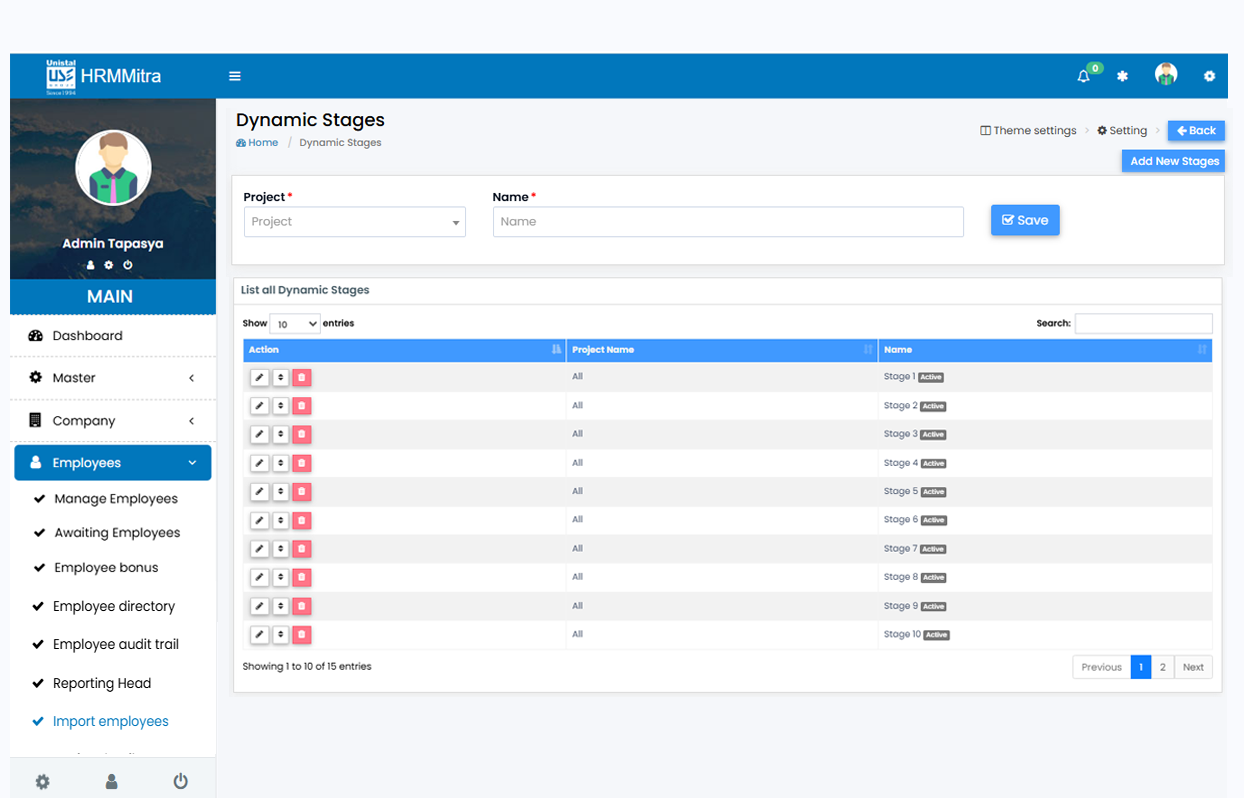Click the Add New Stages button
The height and width of the screenshot is (798, 1244).
coord(1174,161)
